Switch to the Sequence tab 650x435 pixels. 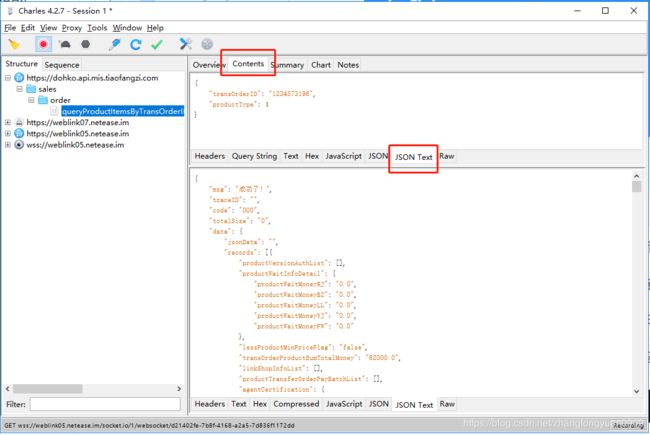pos(62,65)
